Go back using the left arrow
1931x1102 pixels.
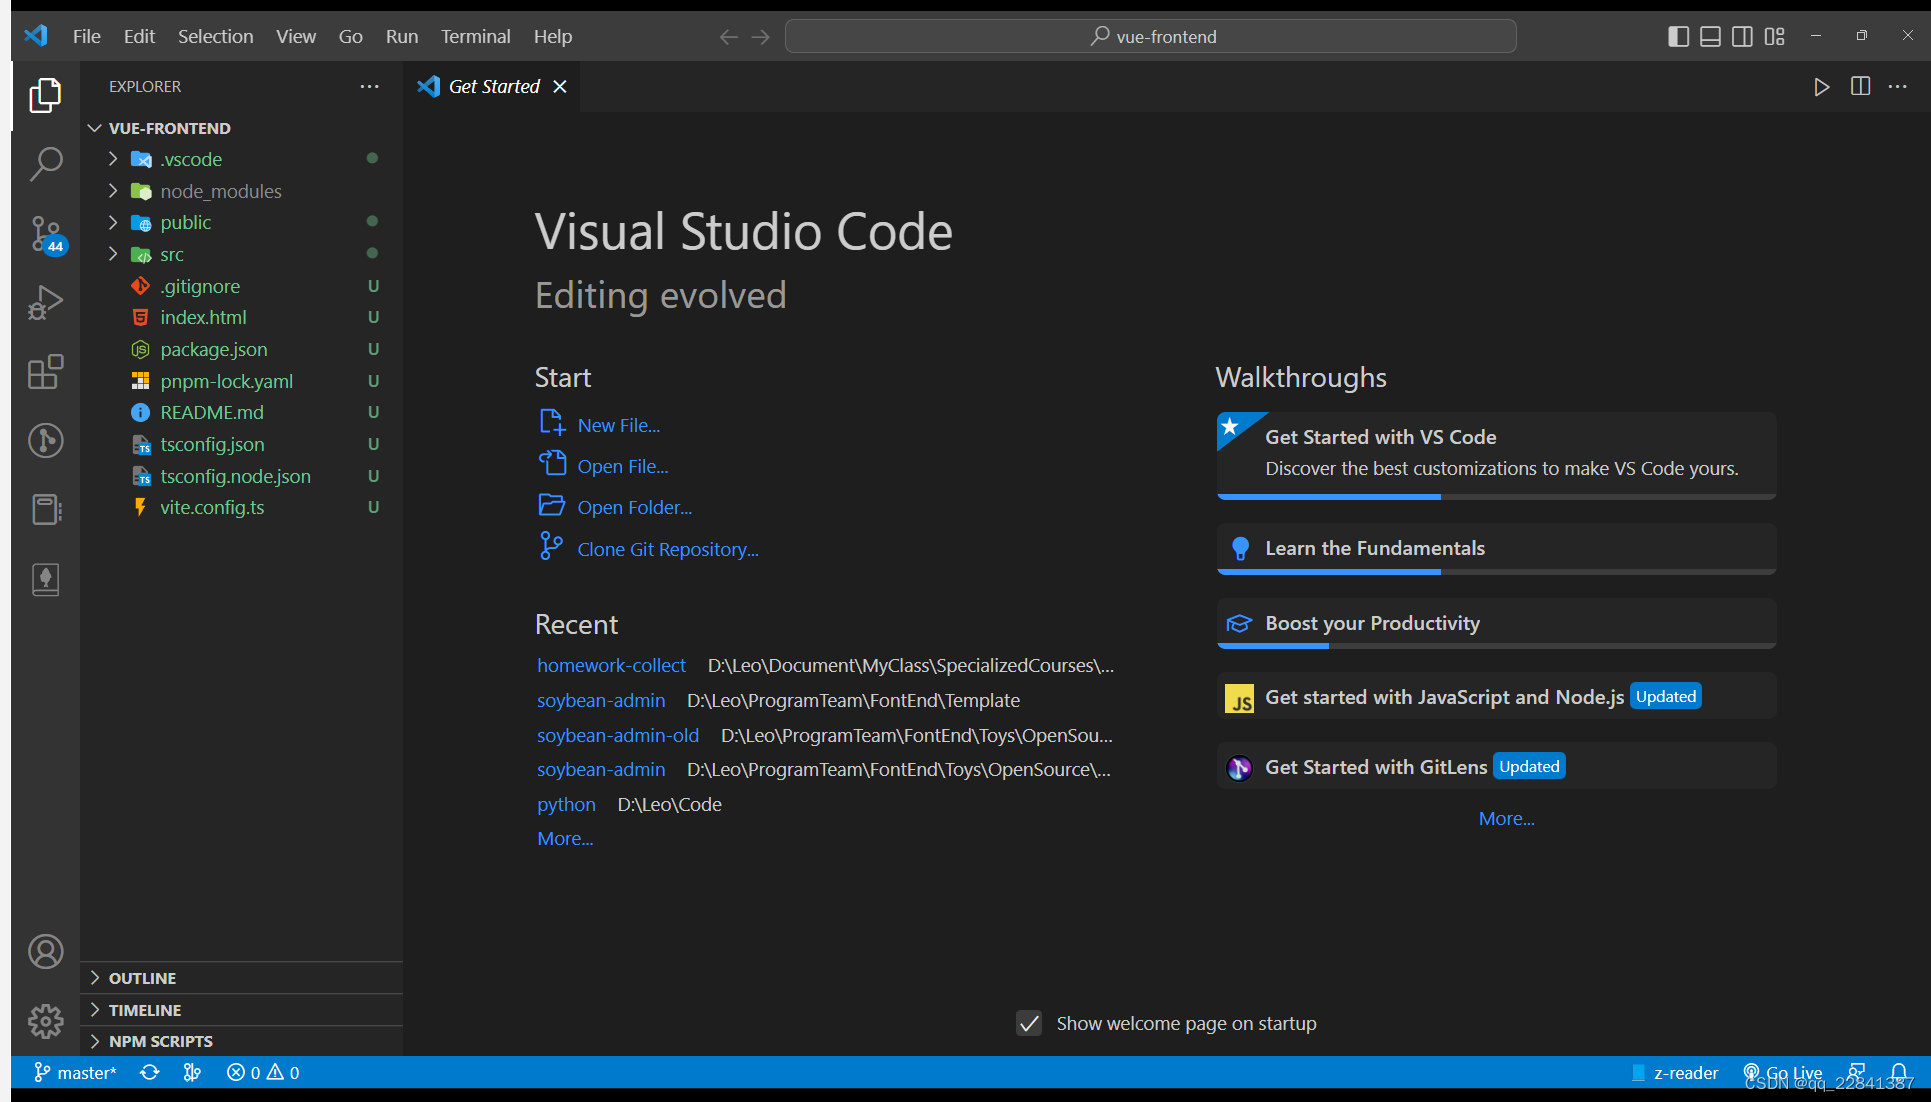(728, 37)
